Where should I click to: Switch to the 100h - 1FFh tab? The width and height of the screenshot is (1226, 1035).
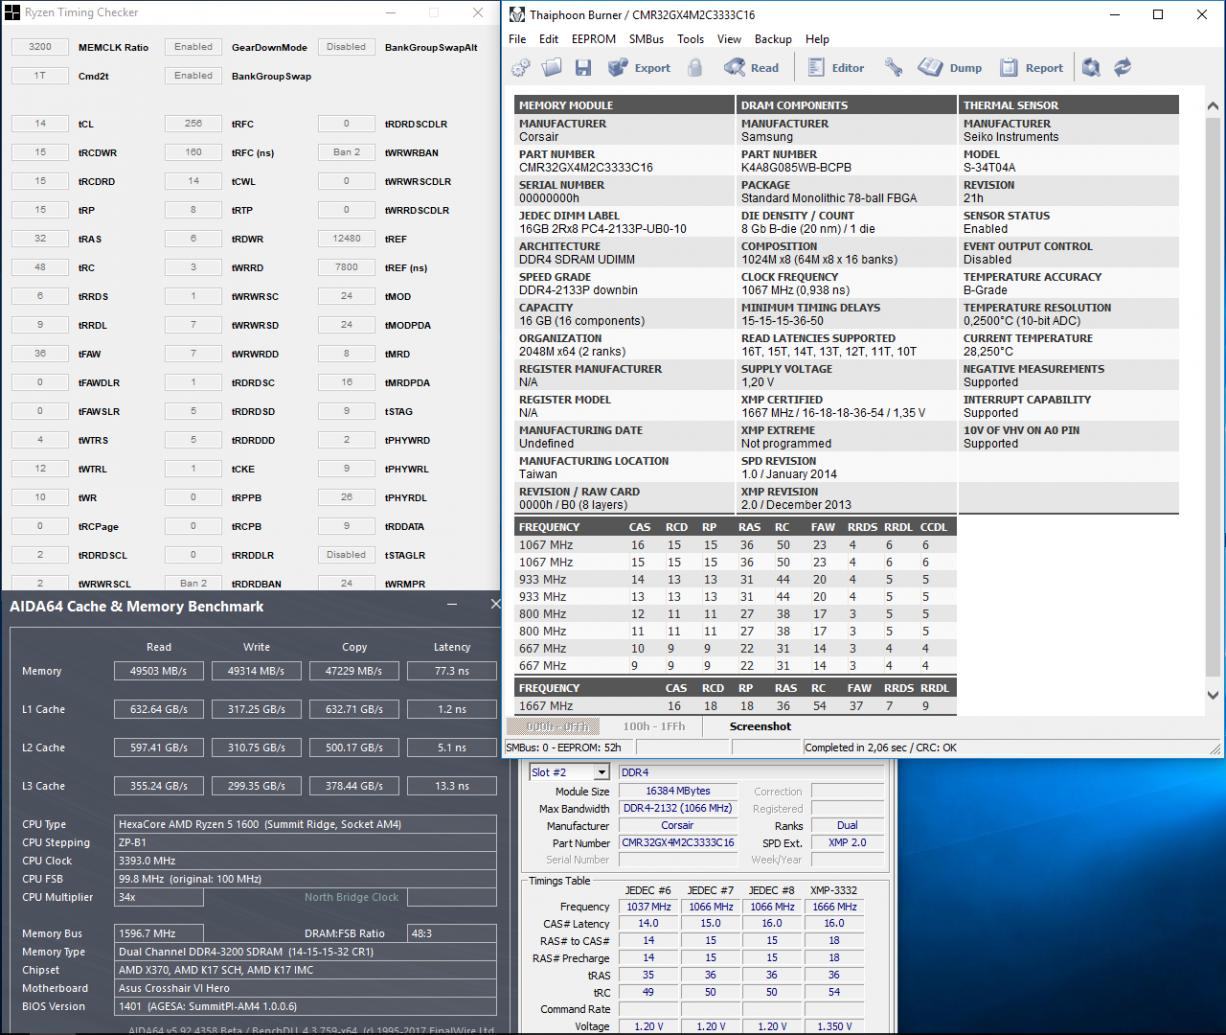coord(654,727)
